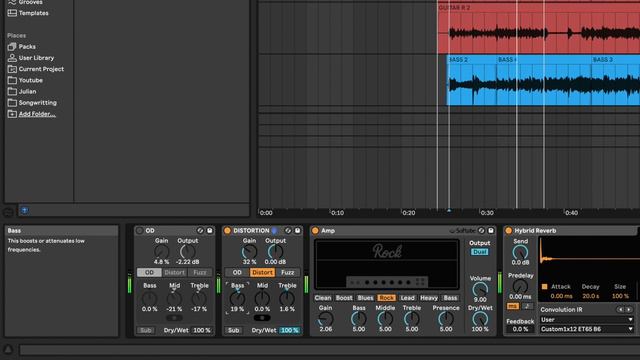This screenshot has width=640, height=360.
Task: Select OD mode in the OD device
Action: tap(149, 272)
